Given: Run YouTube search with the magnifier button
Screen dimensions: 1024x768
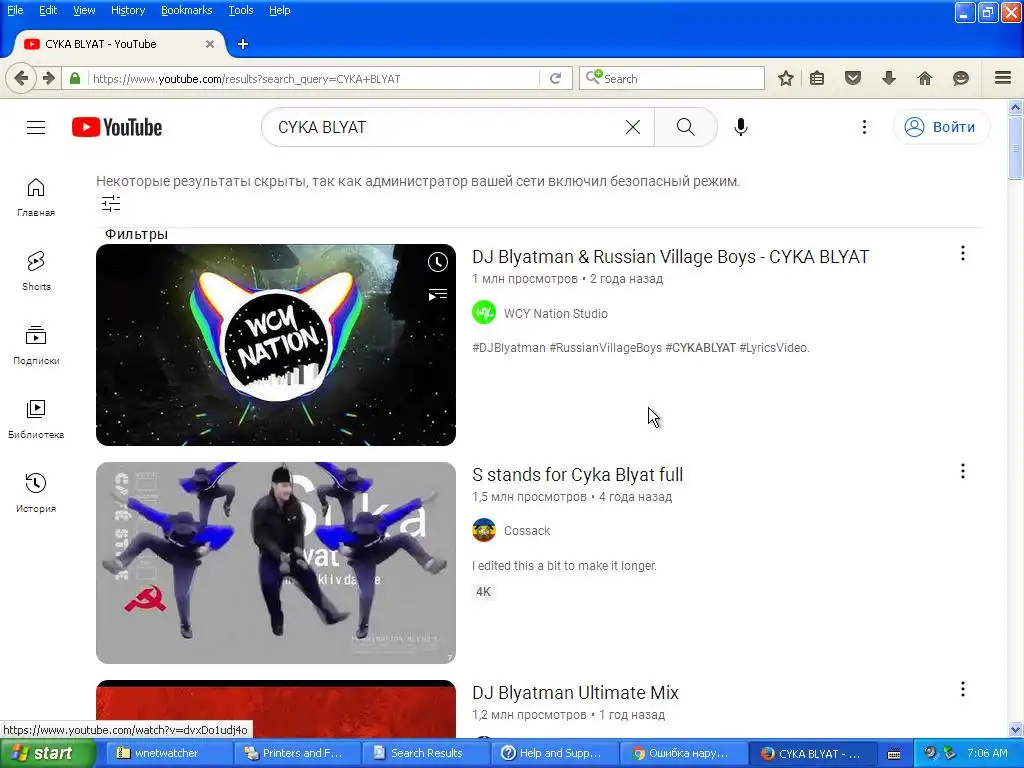Looking at the screenshot, I should coord(685,127).
